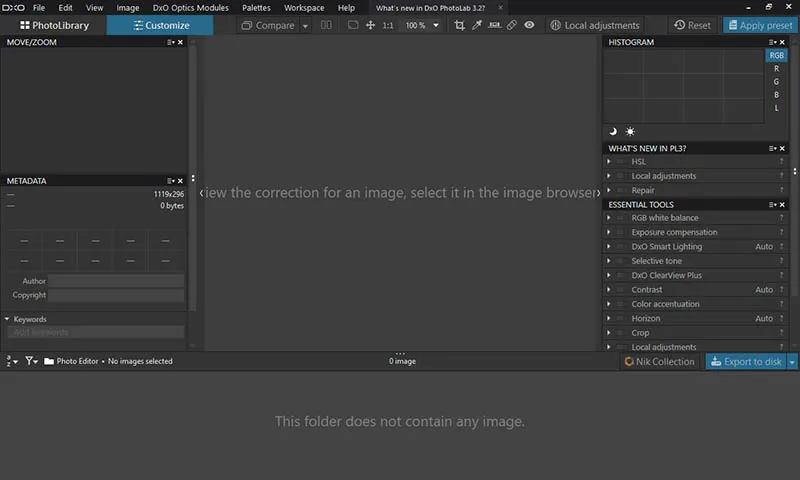This screenshot has width=800, height=480.
Task: Activate the Horizon leveling tool icon
Action: [494, 25]
